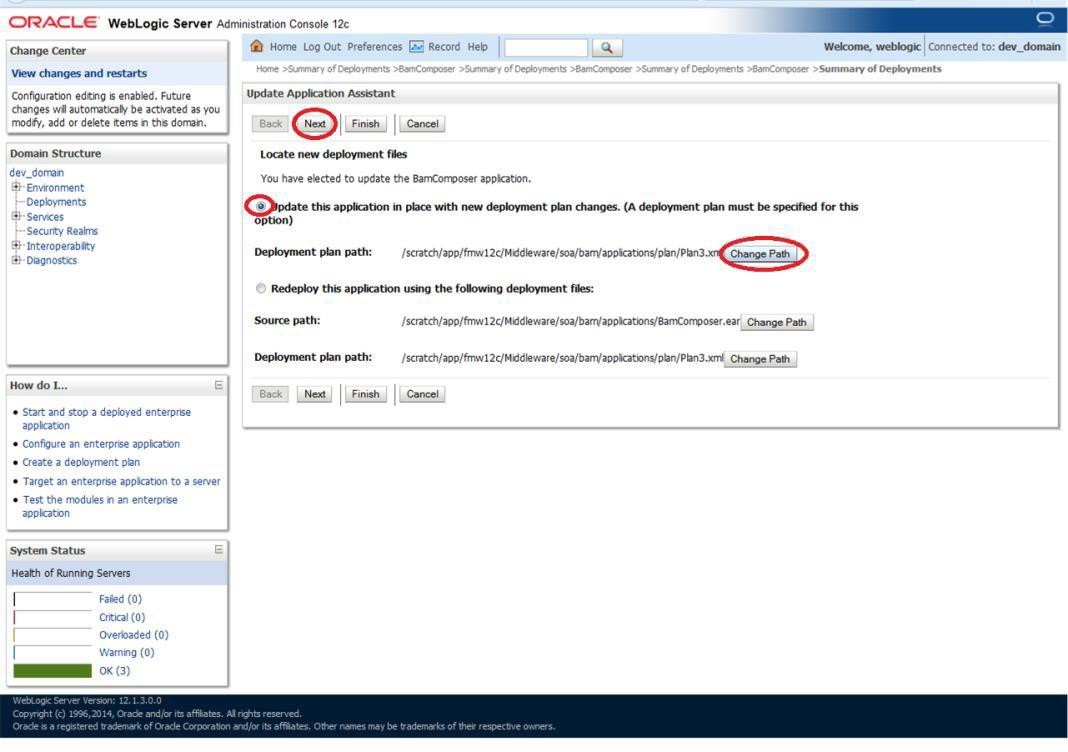Click the toolbar search input field
The width and height of the screenshot is (1068, 752).
click(x=546, y=48)
